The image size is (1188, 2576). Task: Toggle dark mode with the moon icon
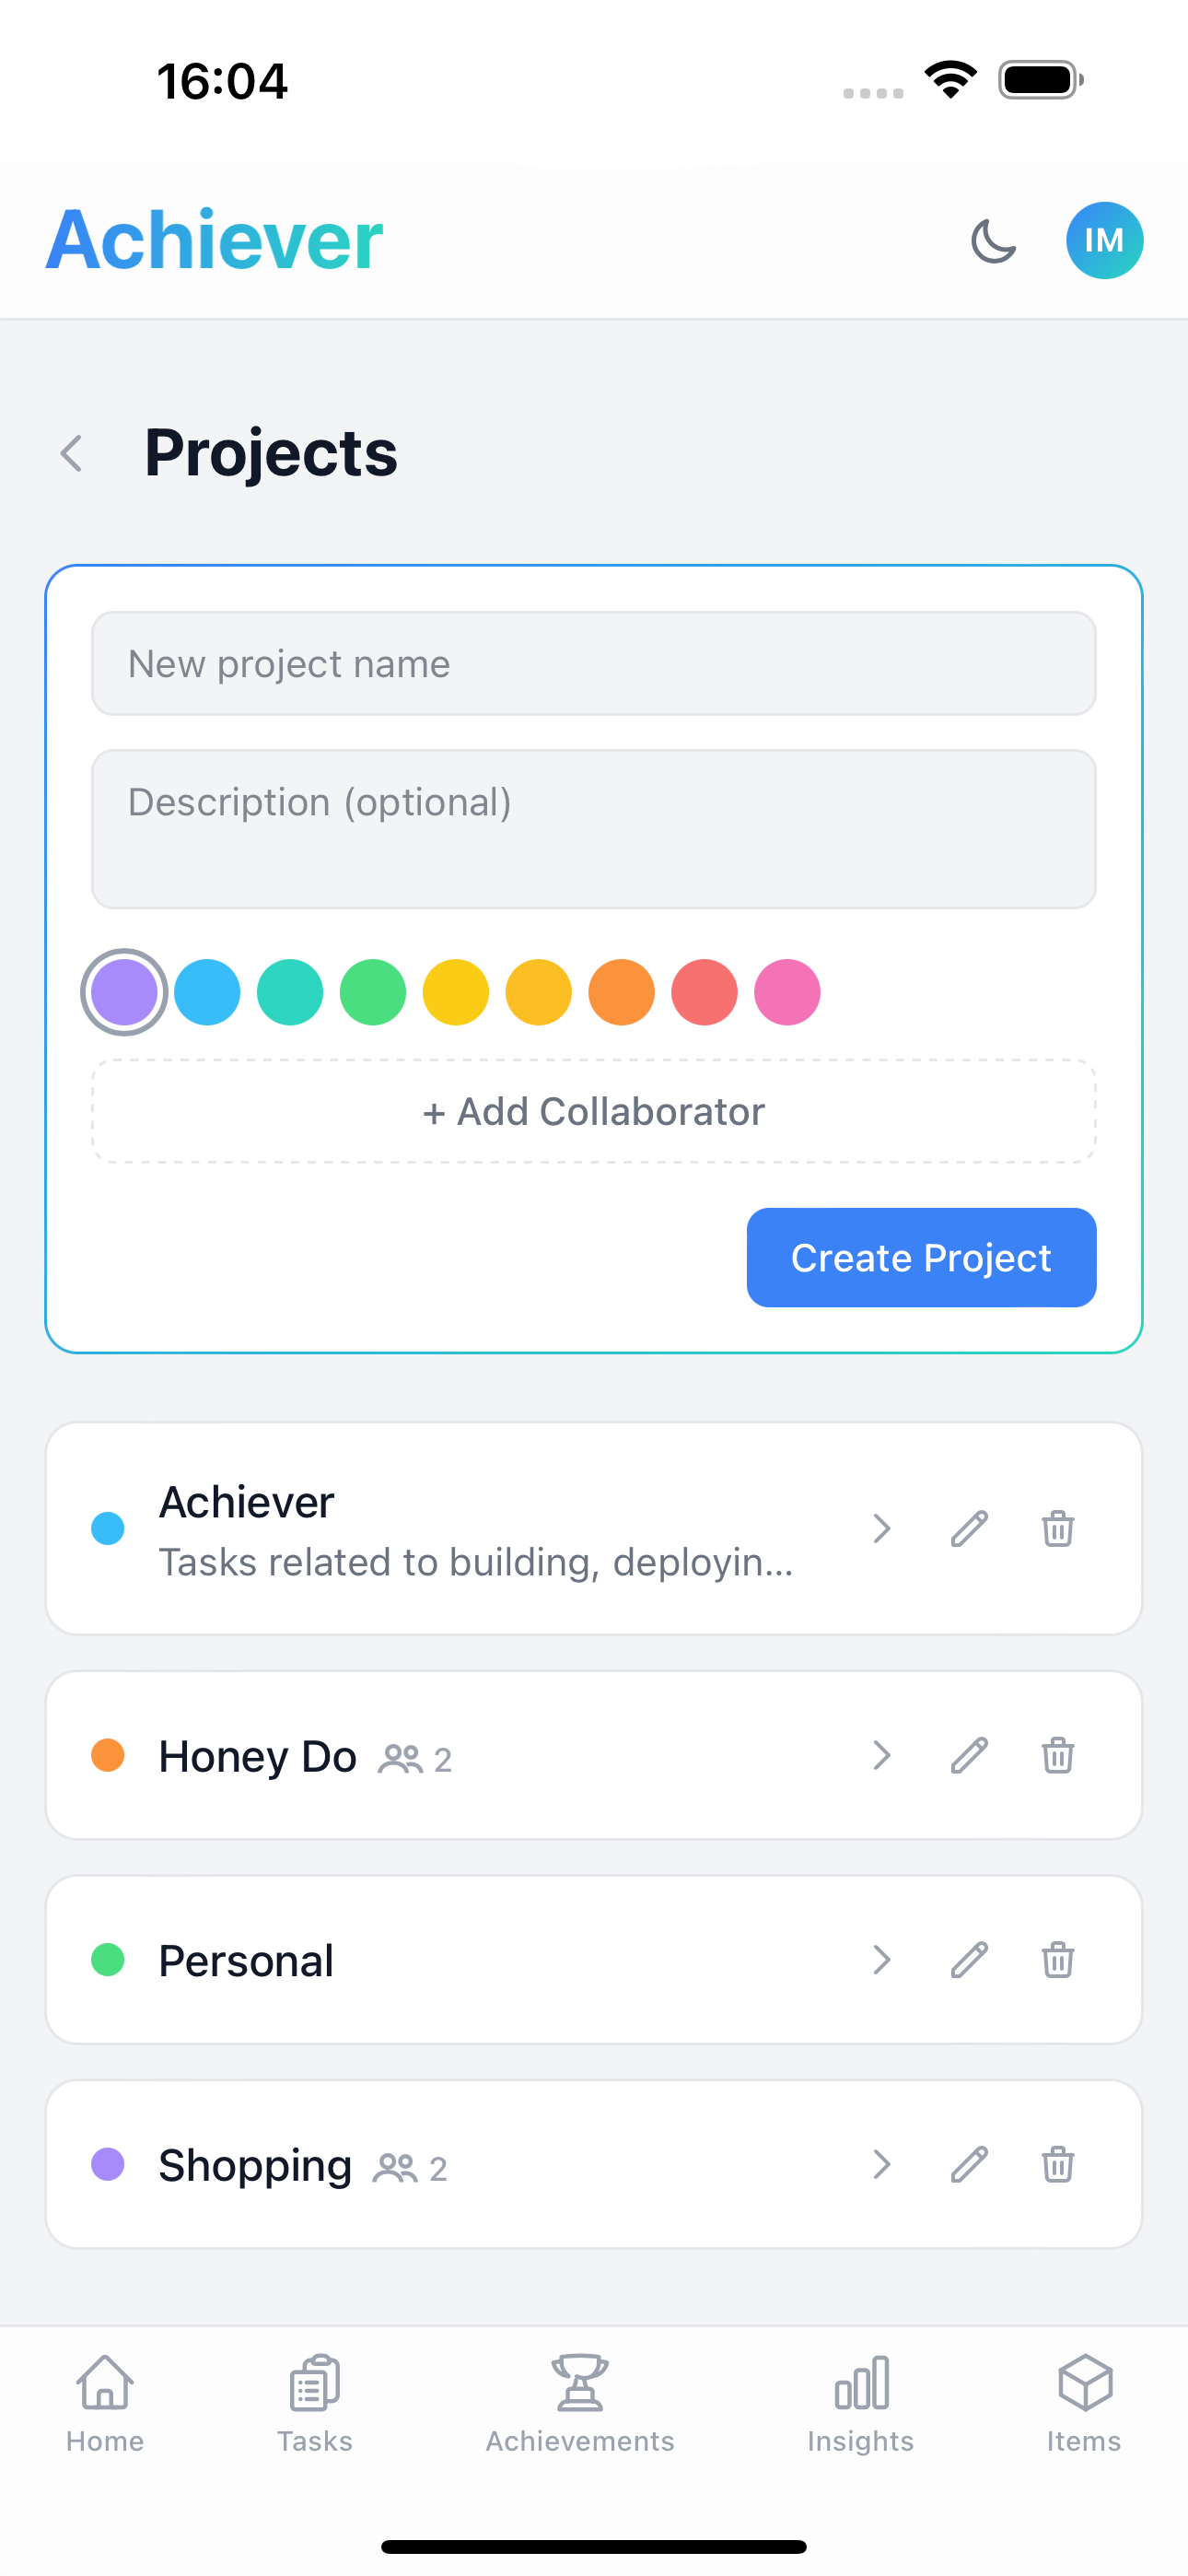[x=993, y=240]
